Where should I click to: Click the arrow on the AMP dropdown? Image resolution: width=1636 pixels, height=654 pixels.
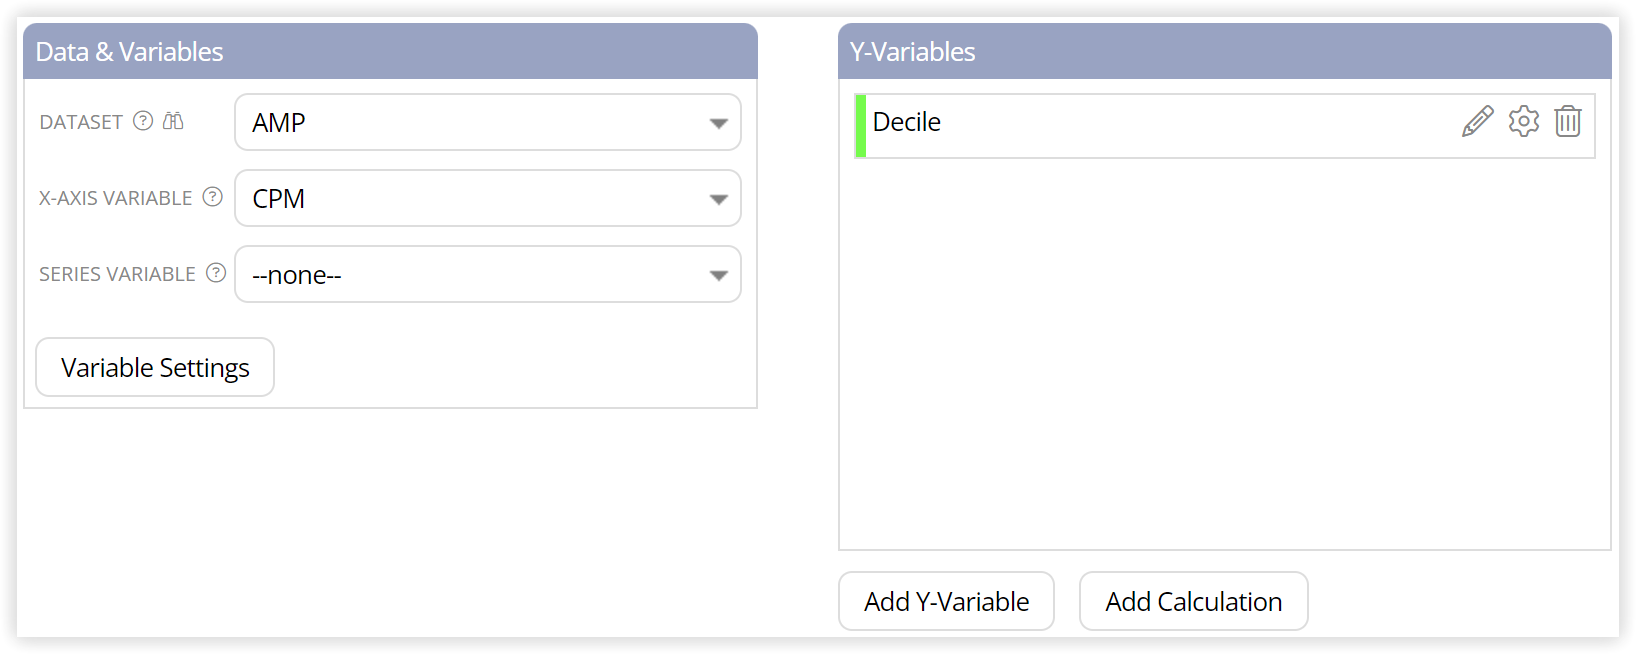click(x=718, y=124)
